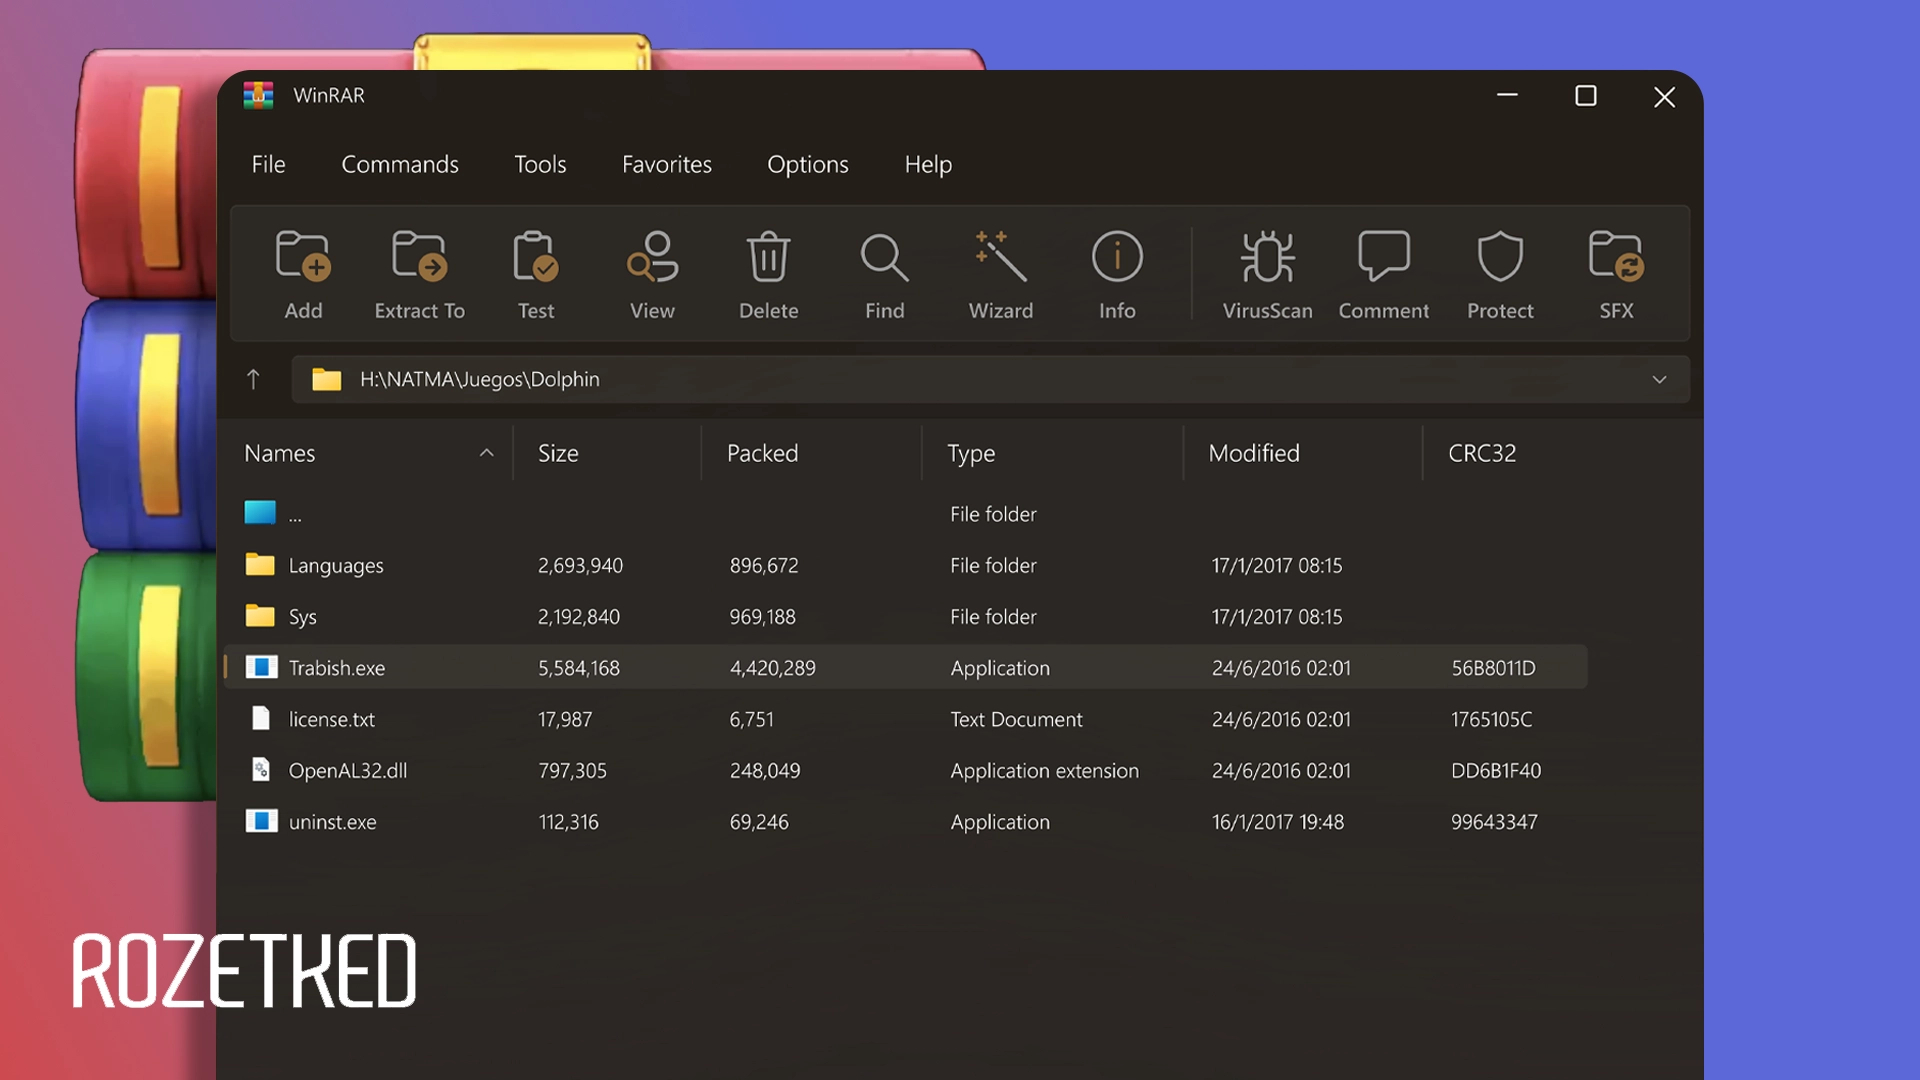Go up one folder level arrow
Image resolution: width=1920 pixels, height=1080 pixels.
click(253, 379)
